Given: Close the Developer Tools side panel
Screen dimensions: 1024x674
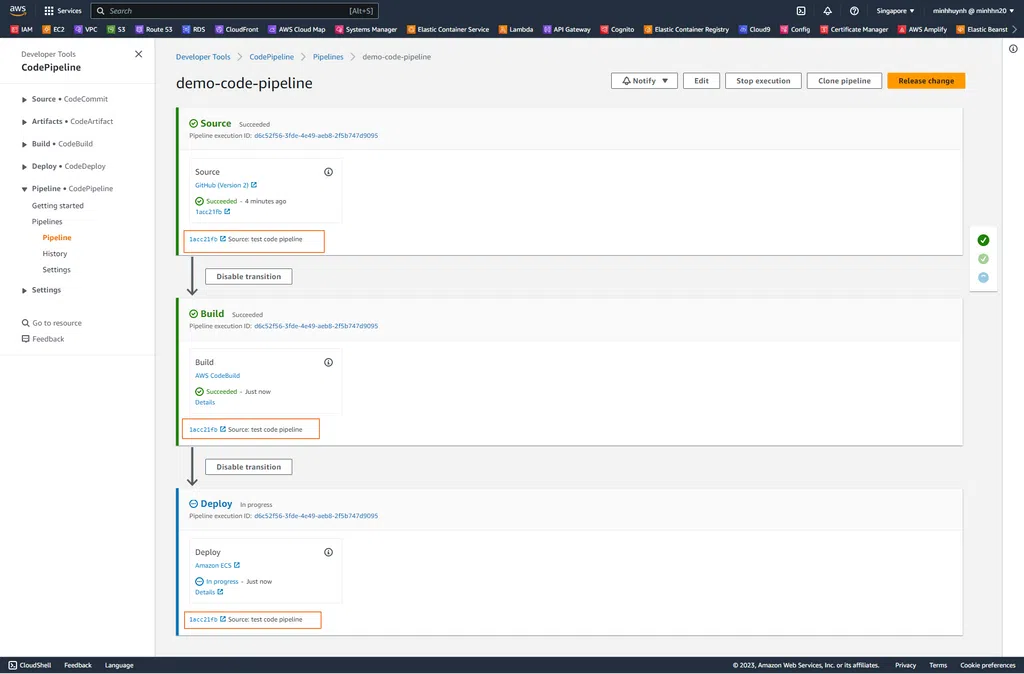Looking at the screenshot, I should point(138,54).
